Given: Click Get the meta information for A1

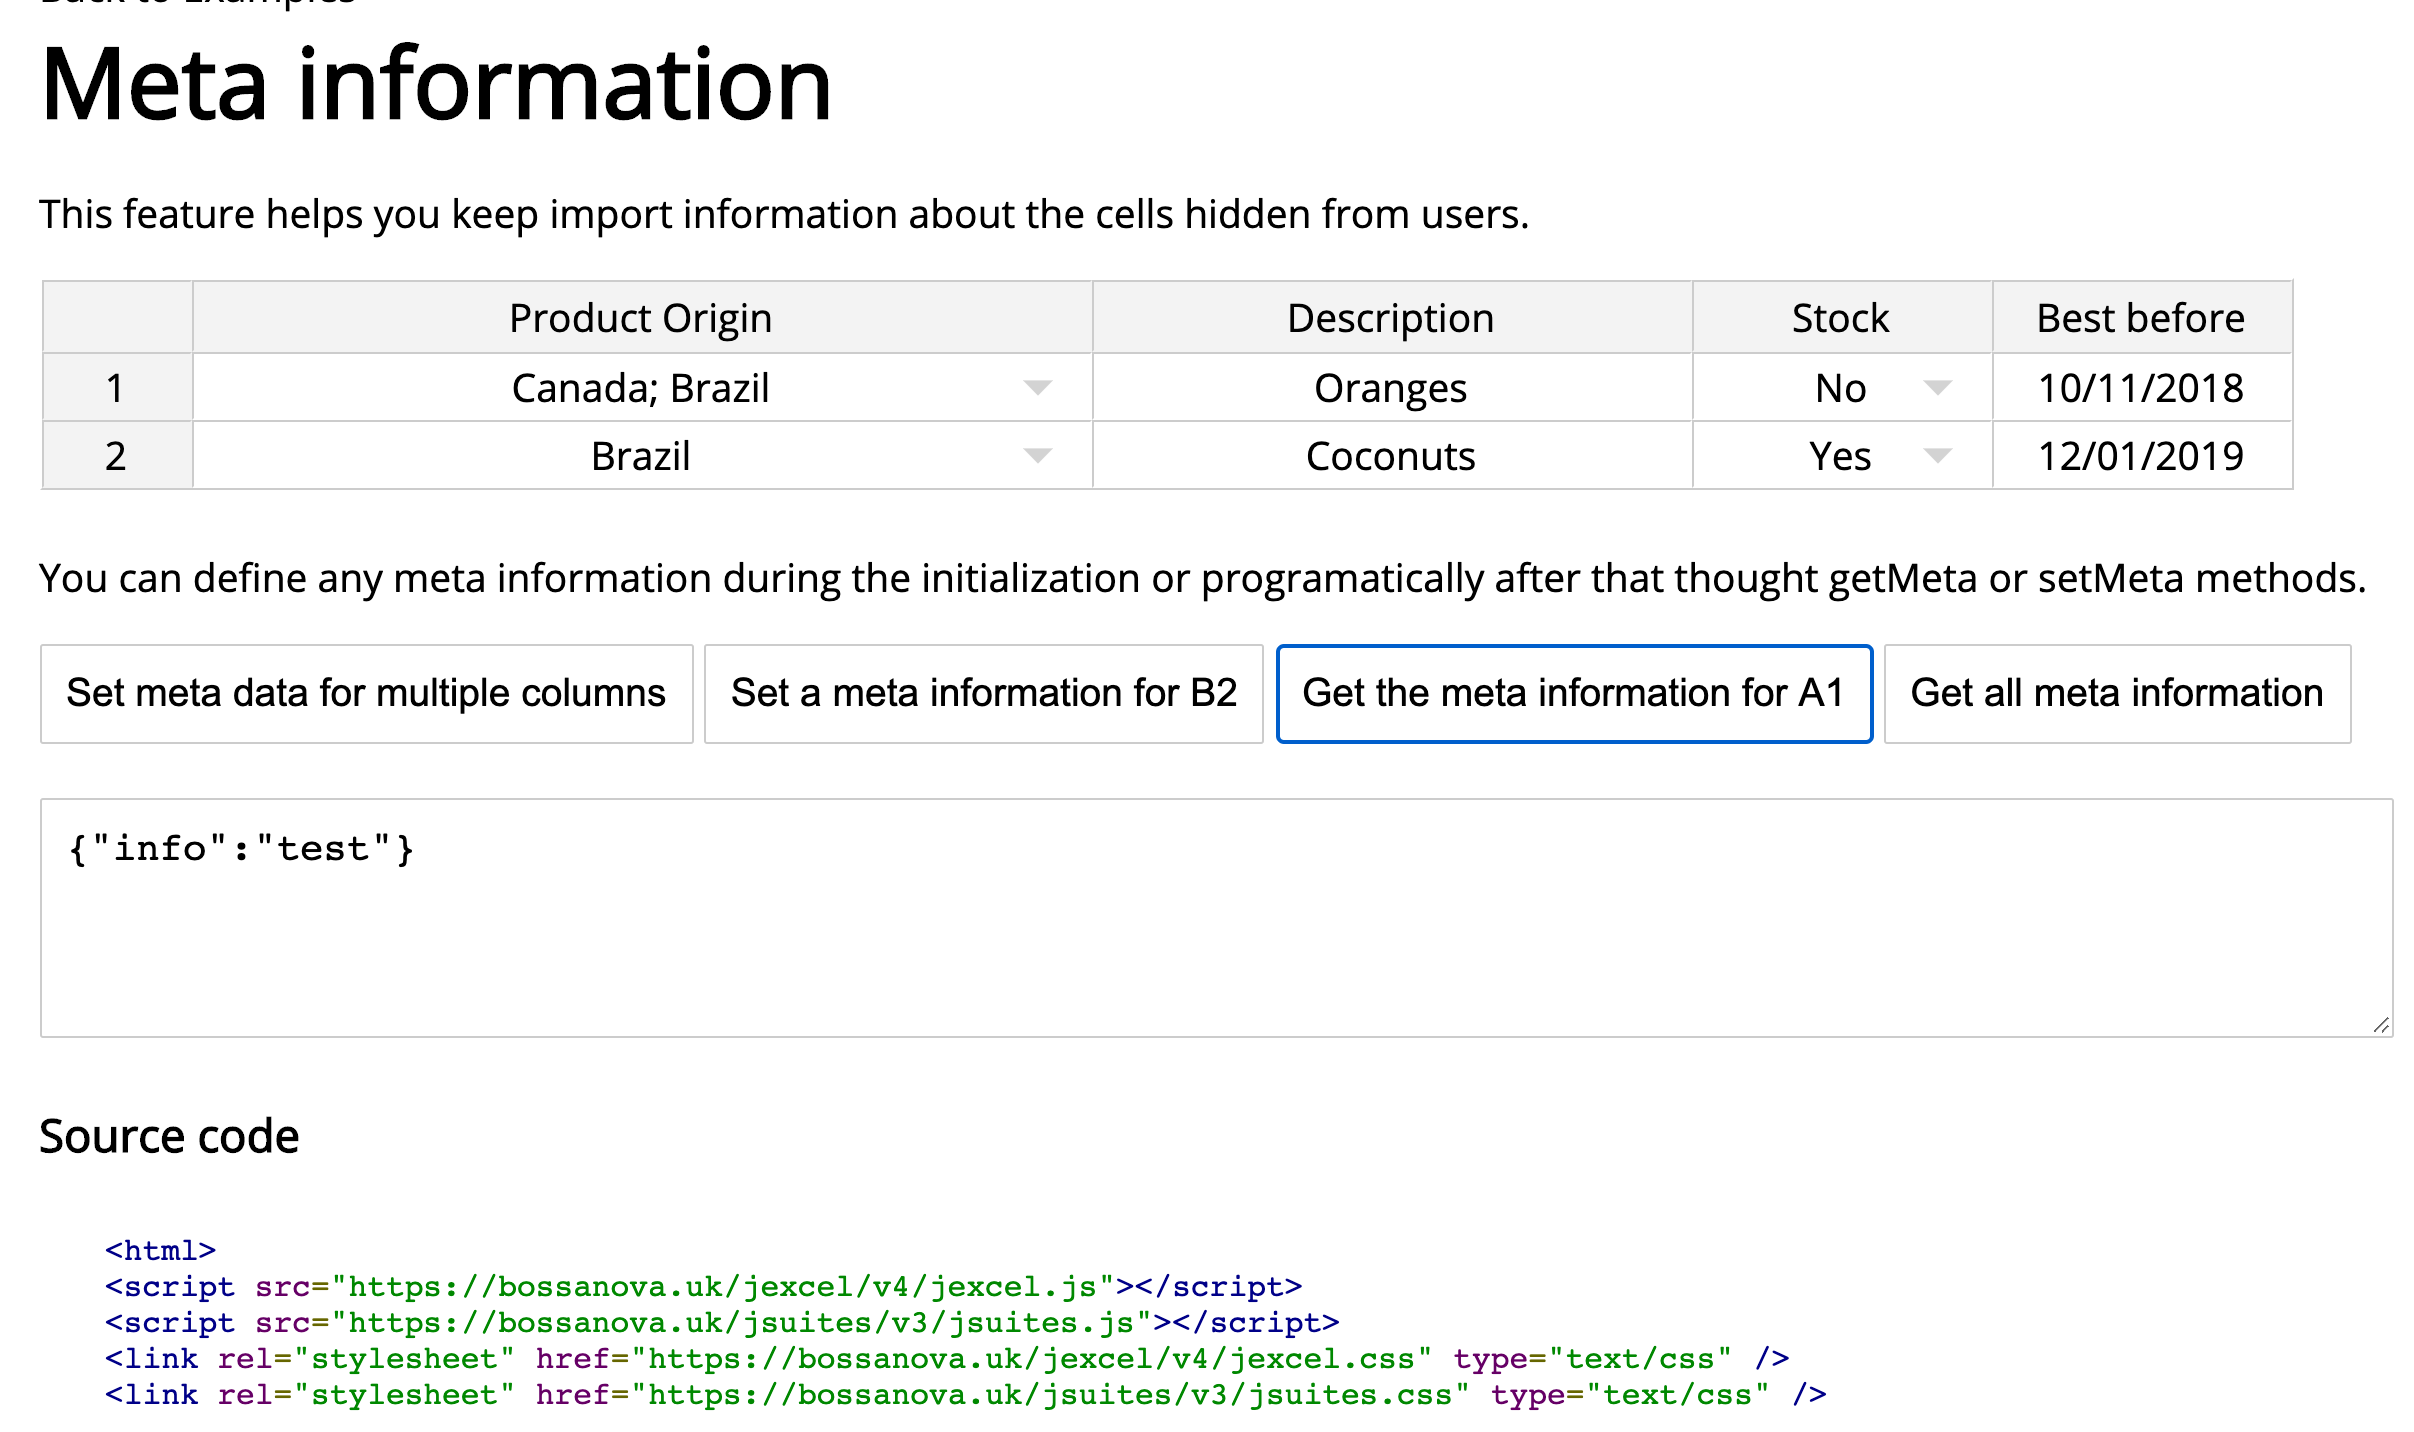Looking at the screenshot, I should pyautogui.click(x=1574, y=694).
